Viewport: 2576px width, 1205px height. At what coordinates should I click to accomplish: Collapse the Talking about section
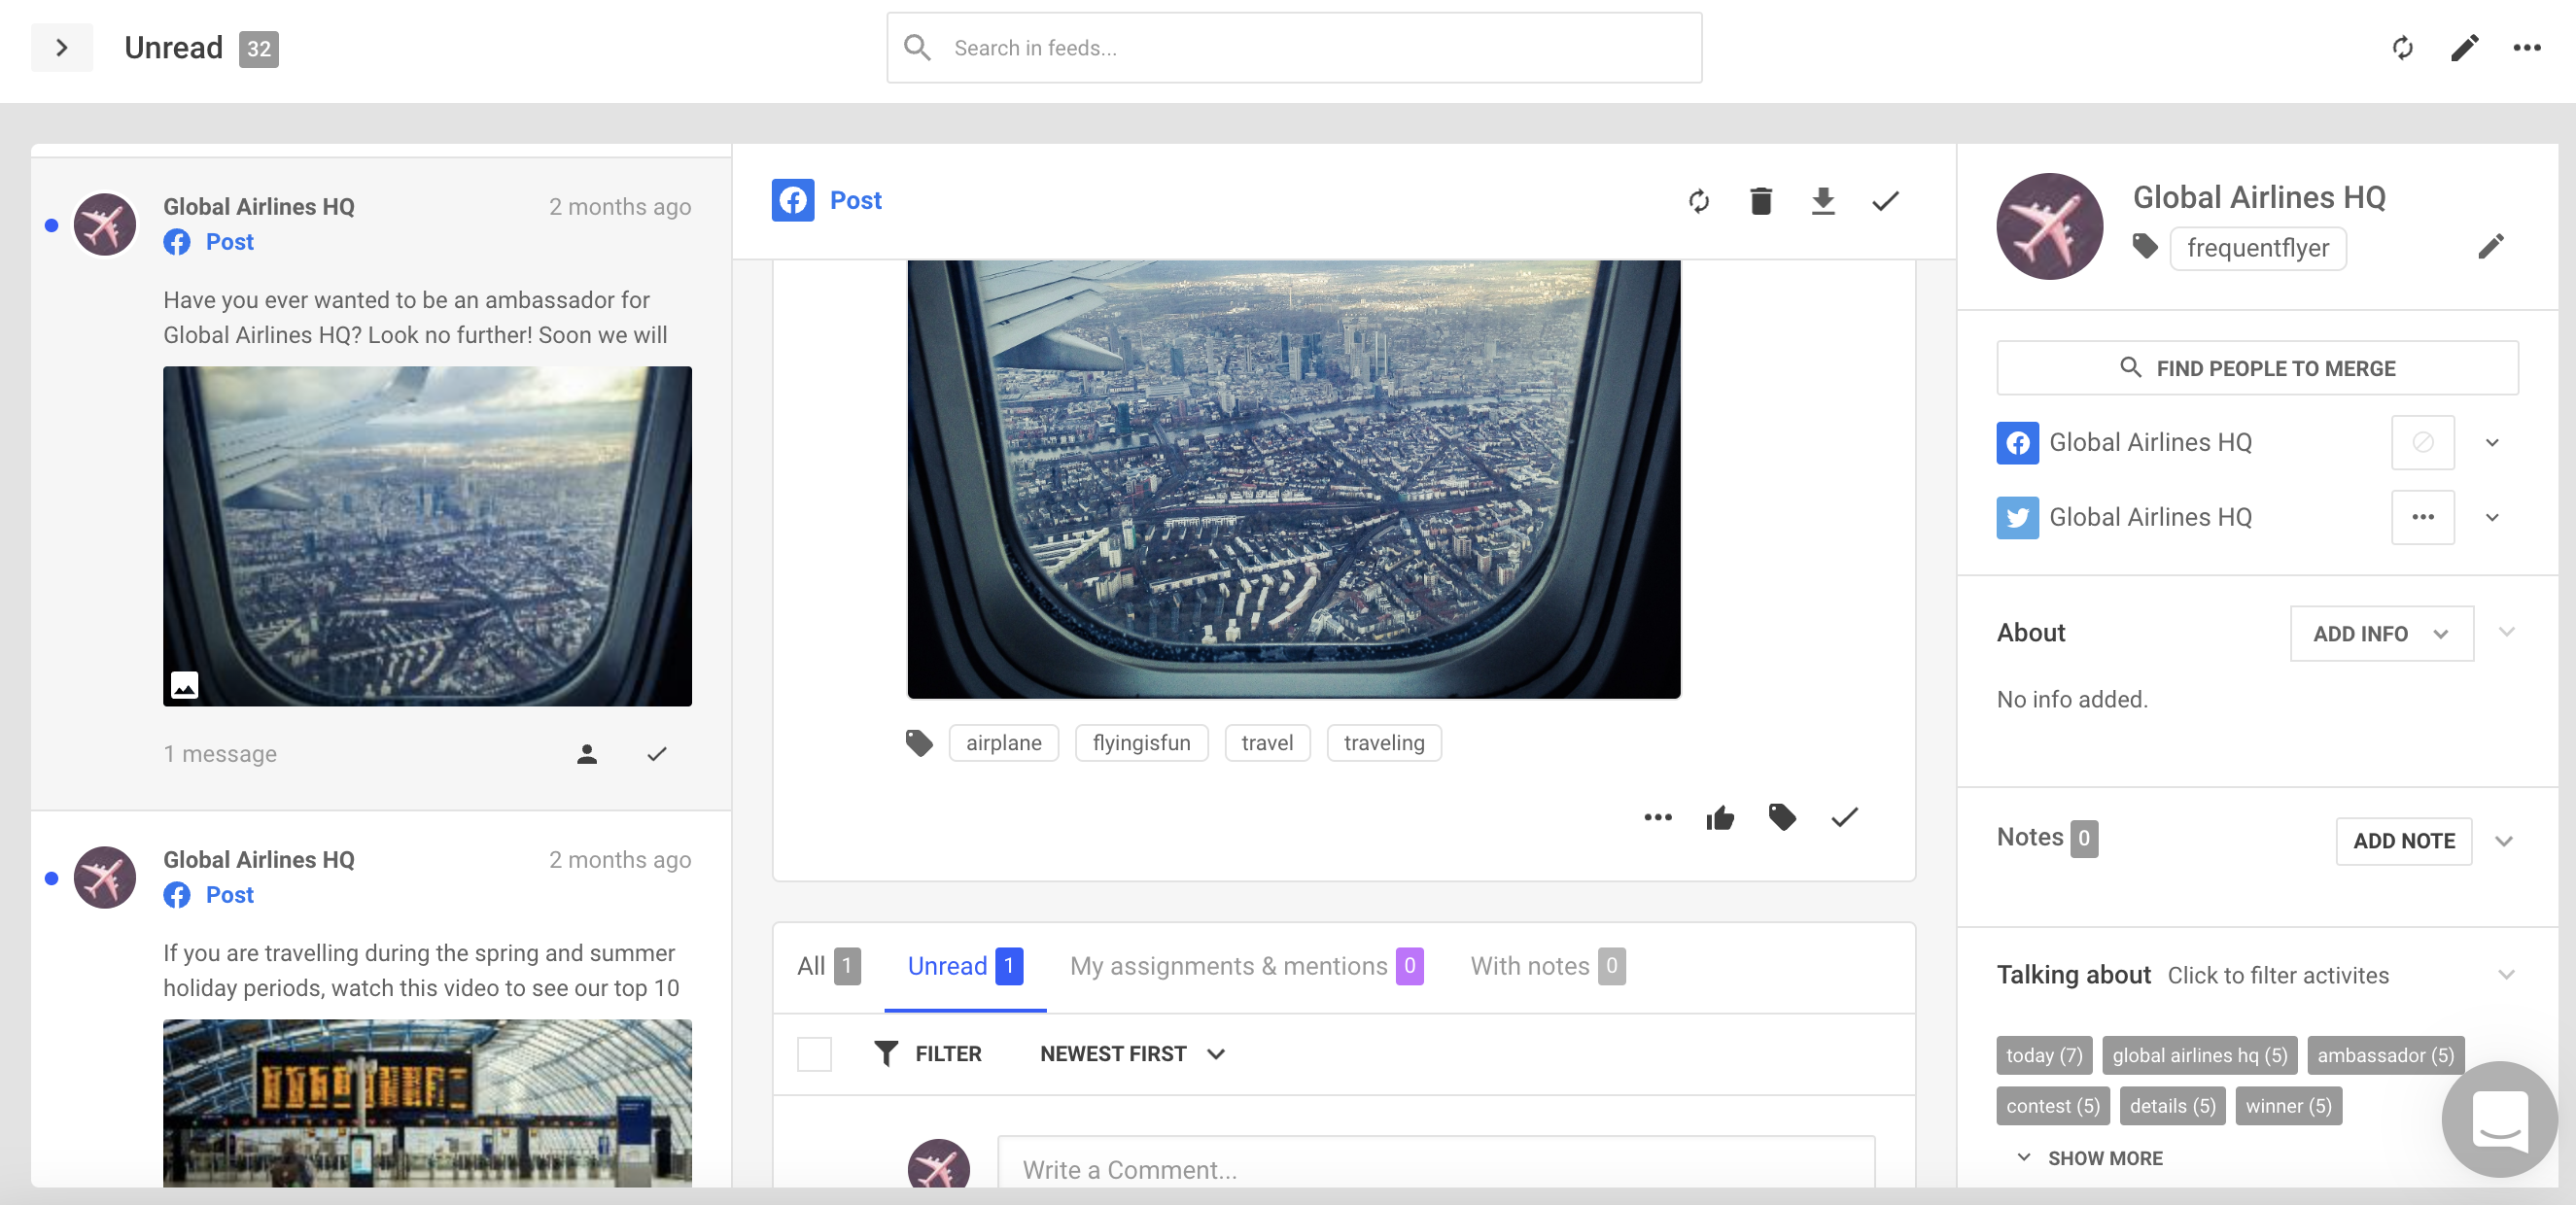pos(2506,973)
